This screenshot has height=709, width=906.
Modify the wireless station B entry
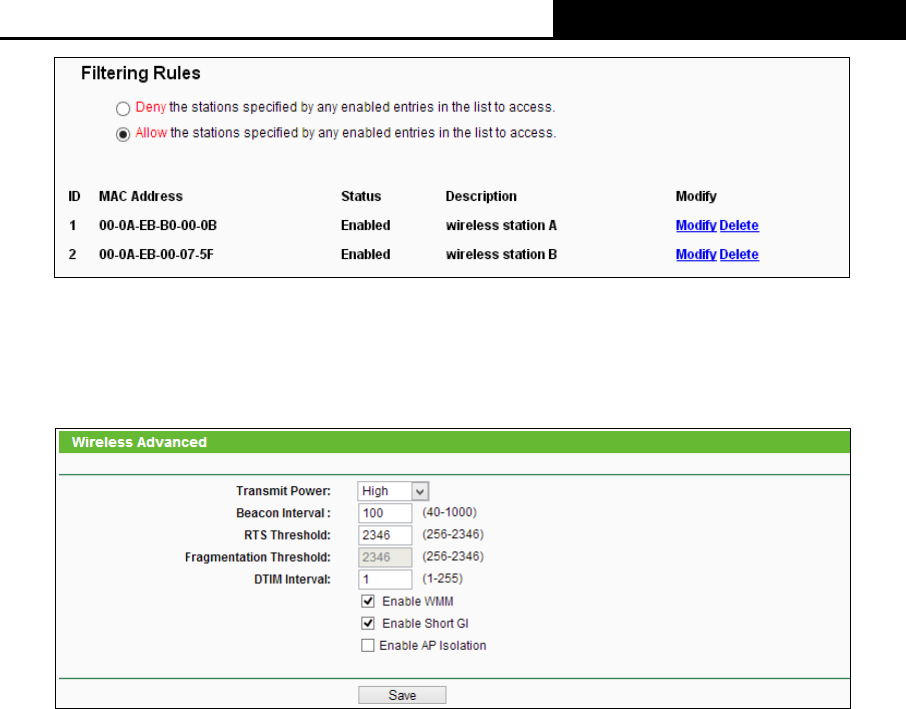tap(696, 254)
